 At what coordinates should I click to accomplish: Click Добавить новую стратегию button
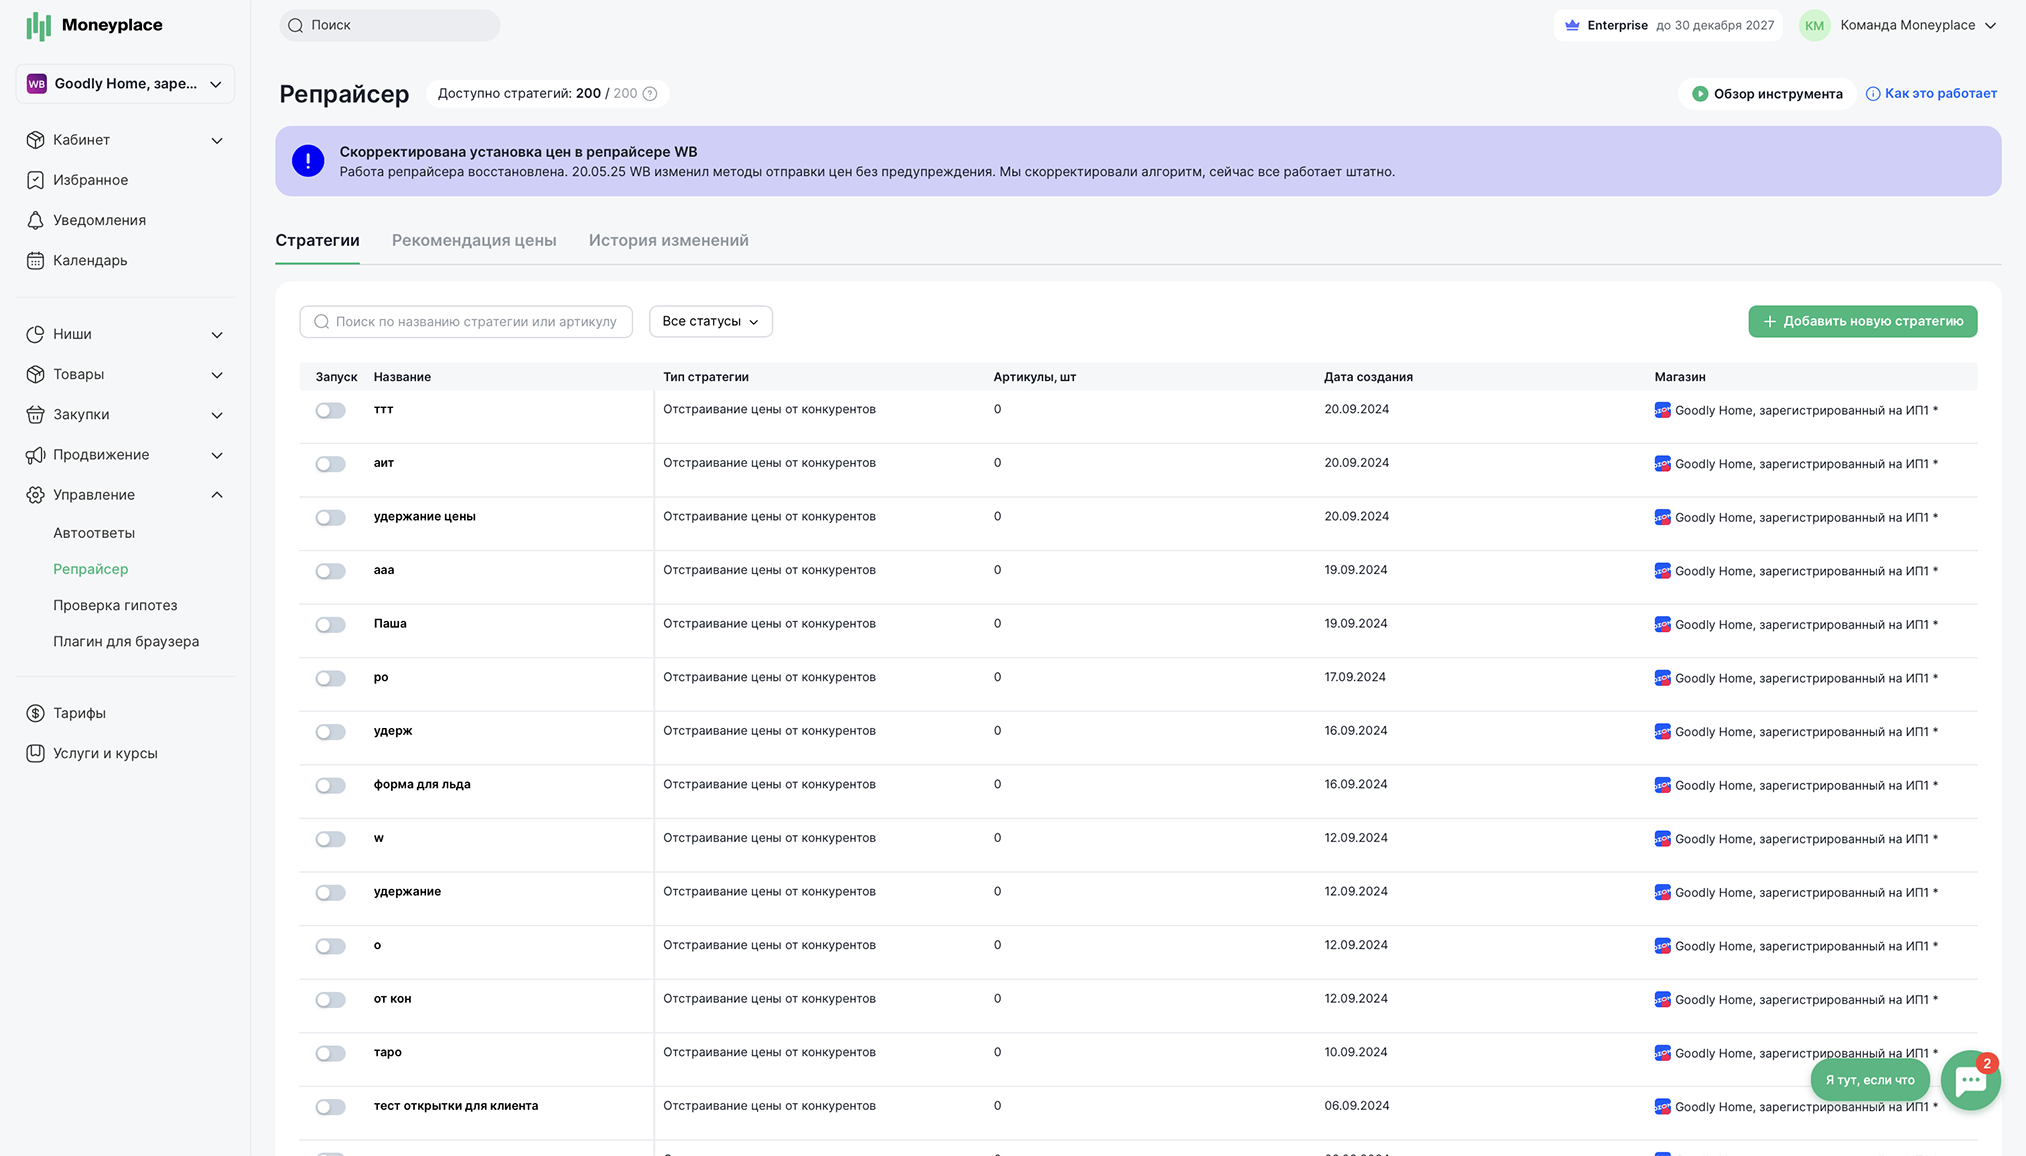coord(1862,321)
